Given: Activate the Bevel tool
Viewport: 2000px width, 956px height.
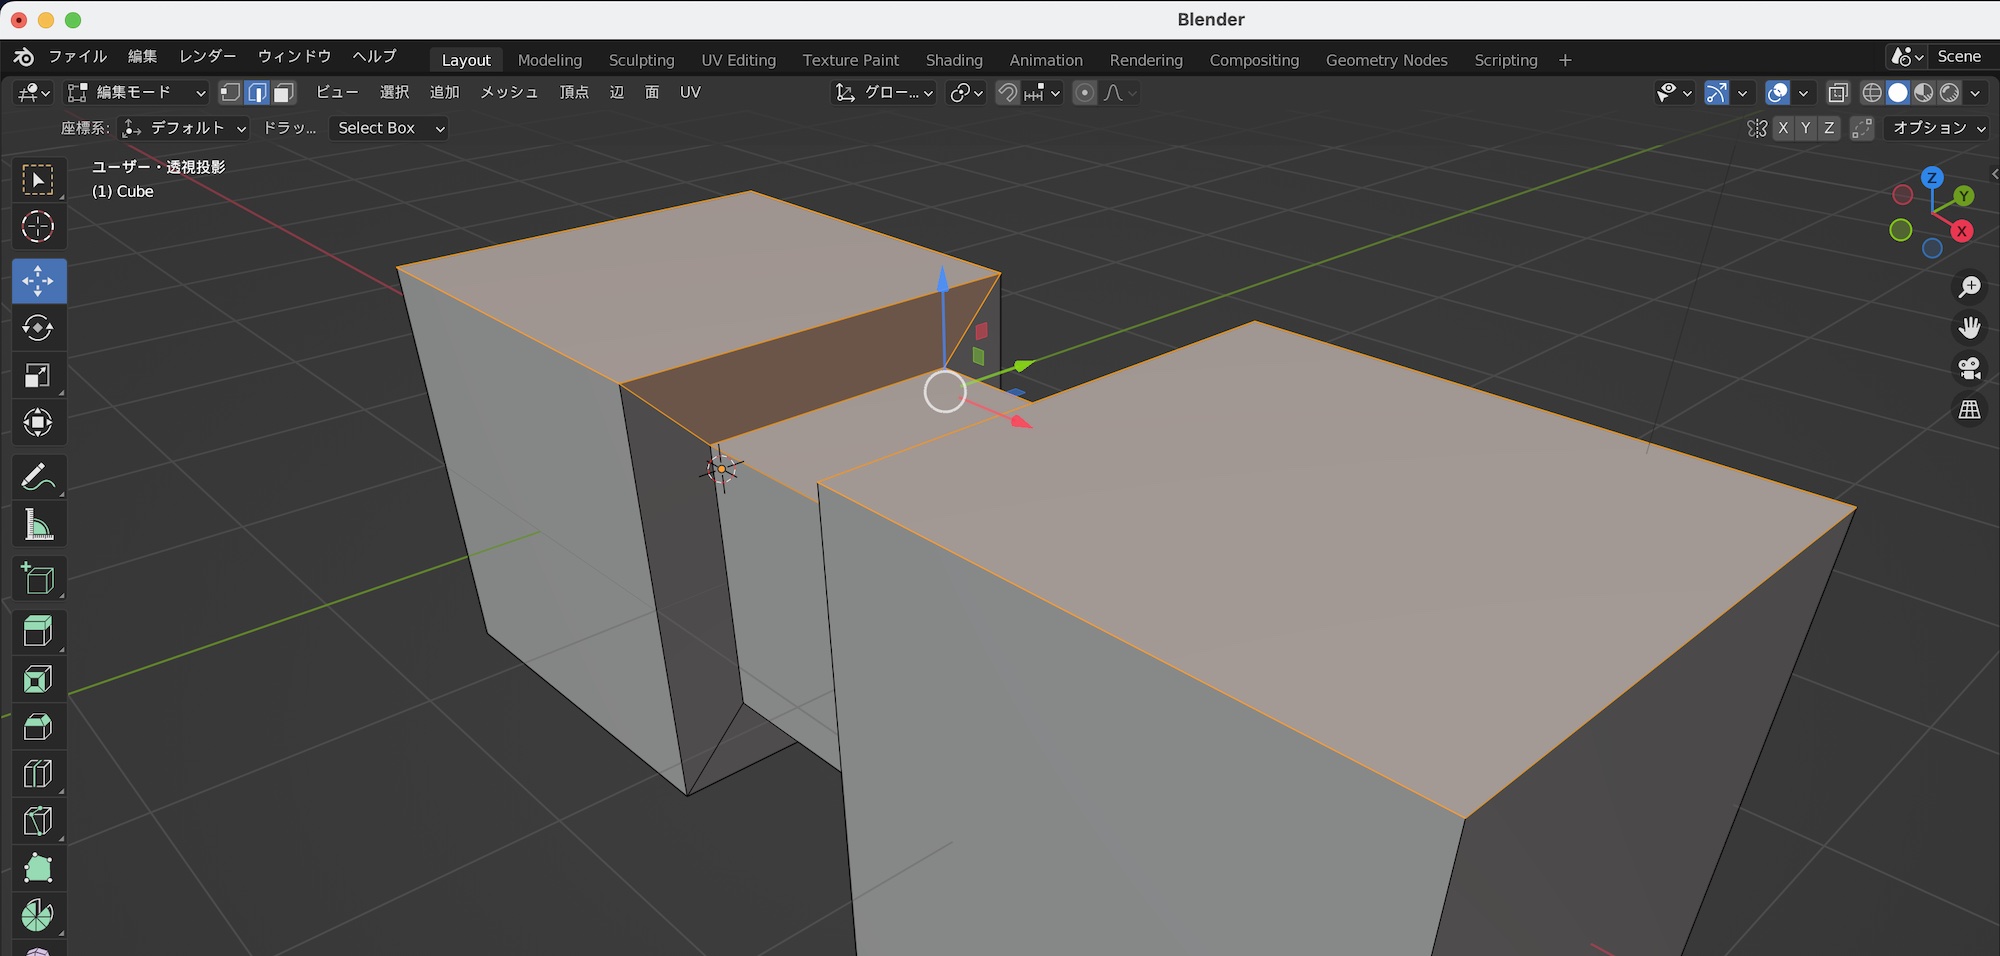Looking at the screenshot, I should click(x=38, y=727).
